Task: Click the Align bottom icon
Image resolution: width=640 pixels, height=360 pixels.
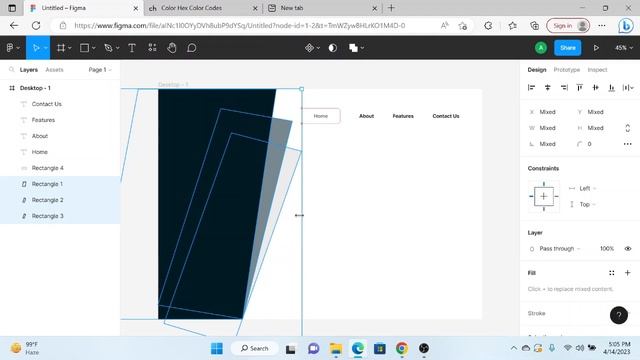Action: 611,87
